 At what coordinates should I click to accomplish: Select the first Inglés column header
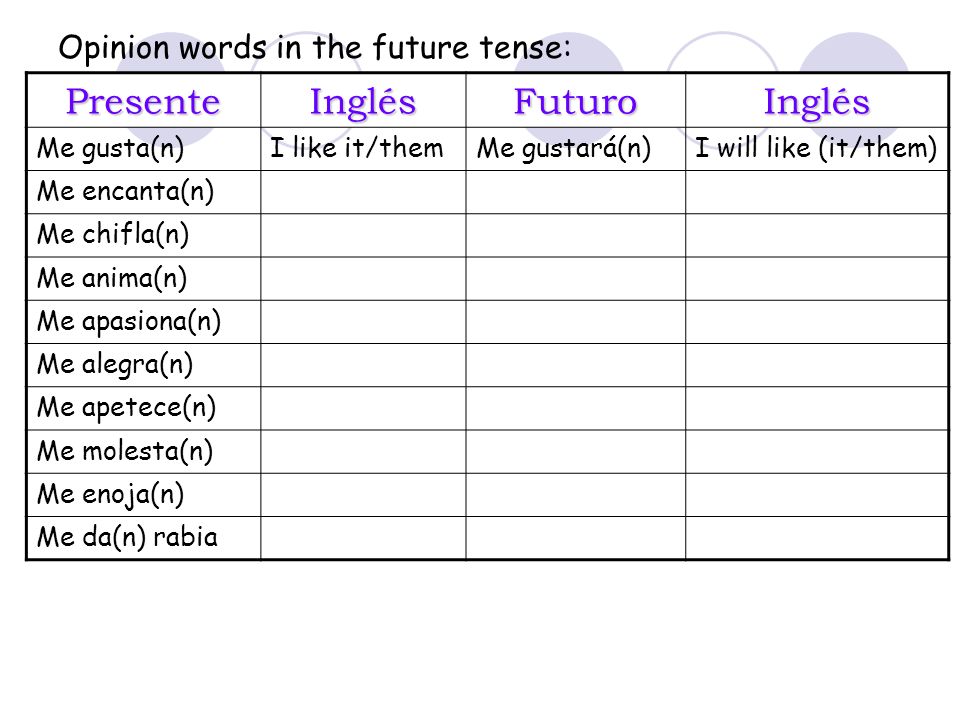coord(363,100)
